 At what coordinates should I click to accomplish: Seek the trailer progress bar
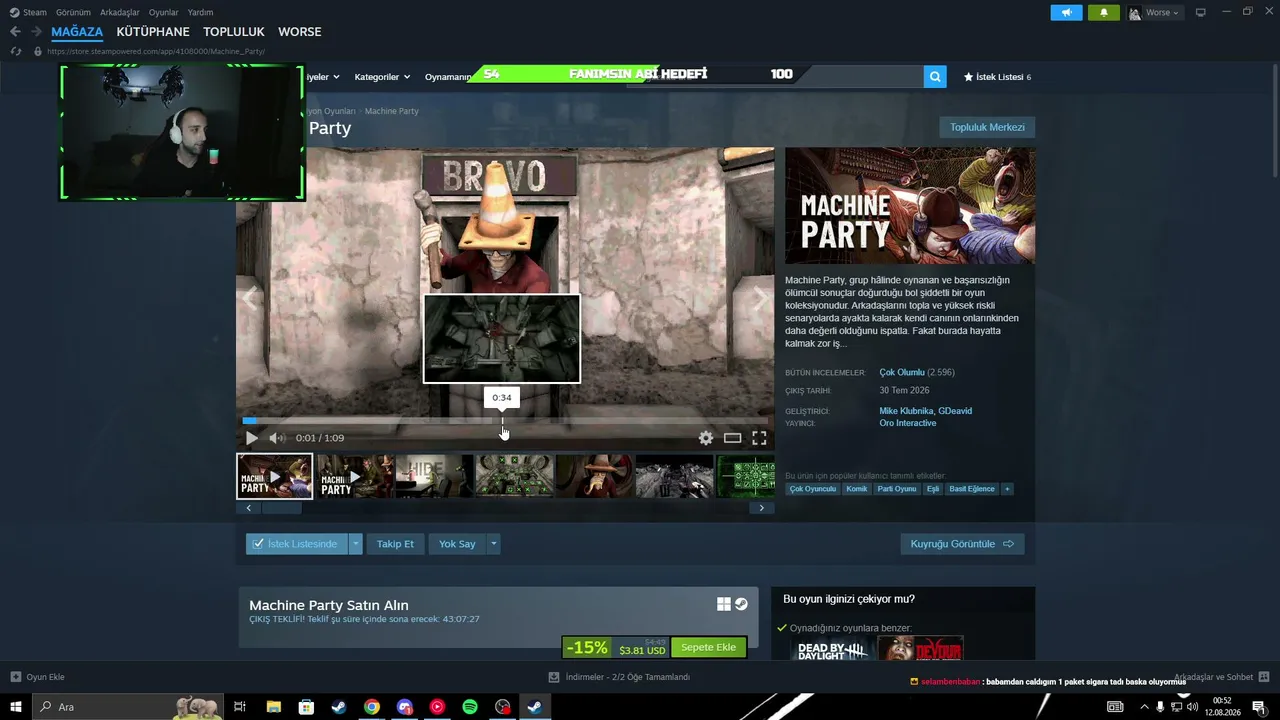tap(505, 420)
